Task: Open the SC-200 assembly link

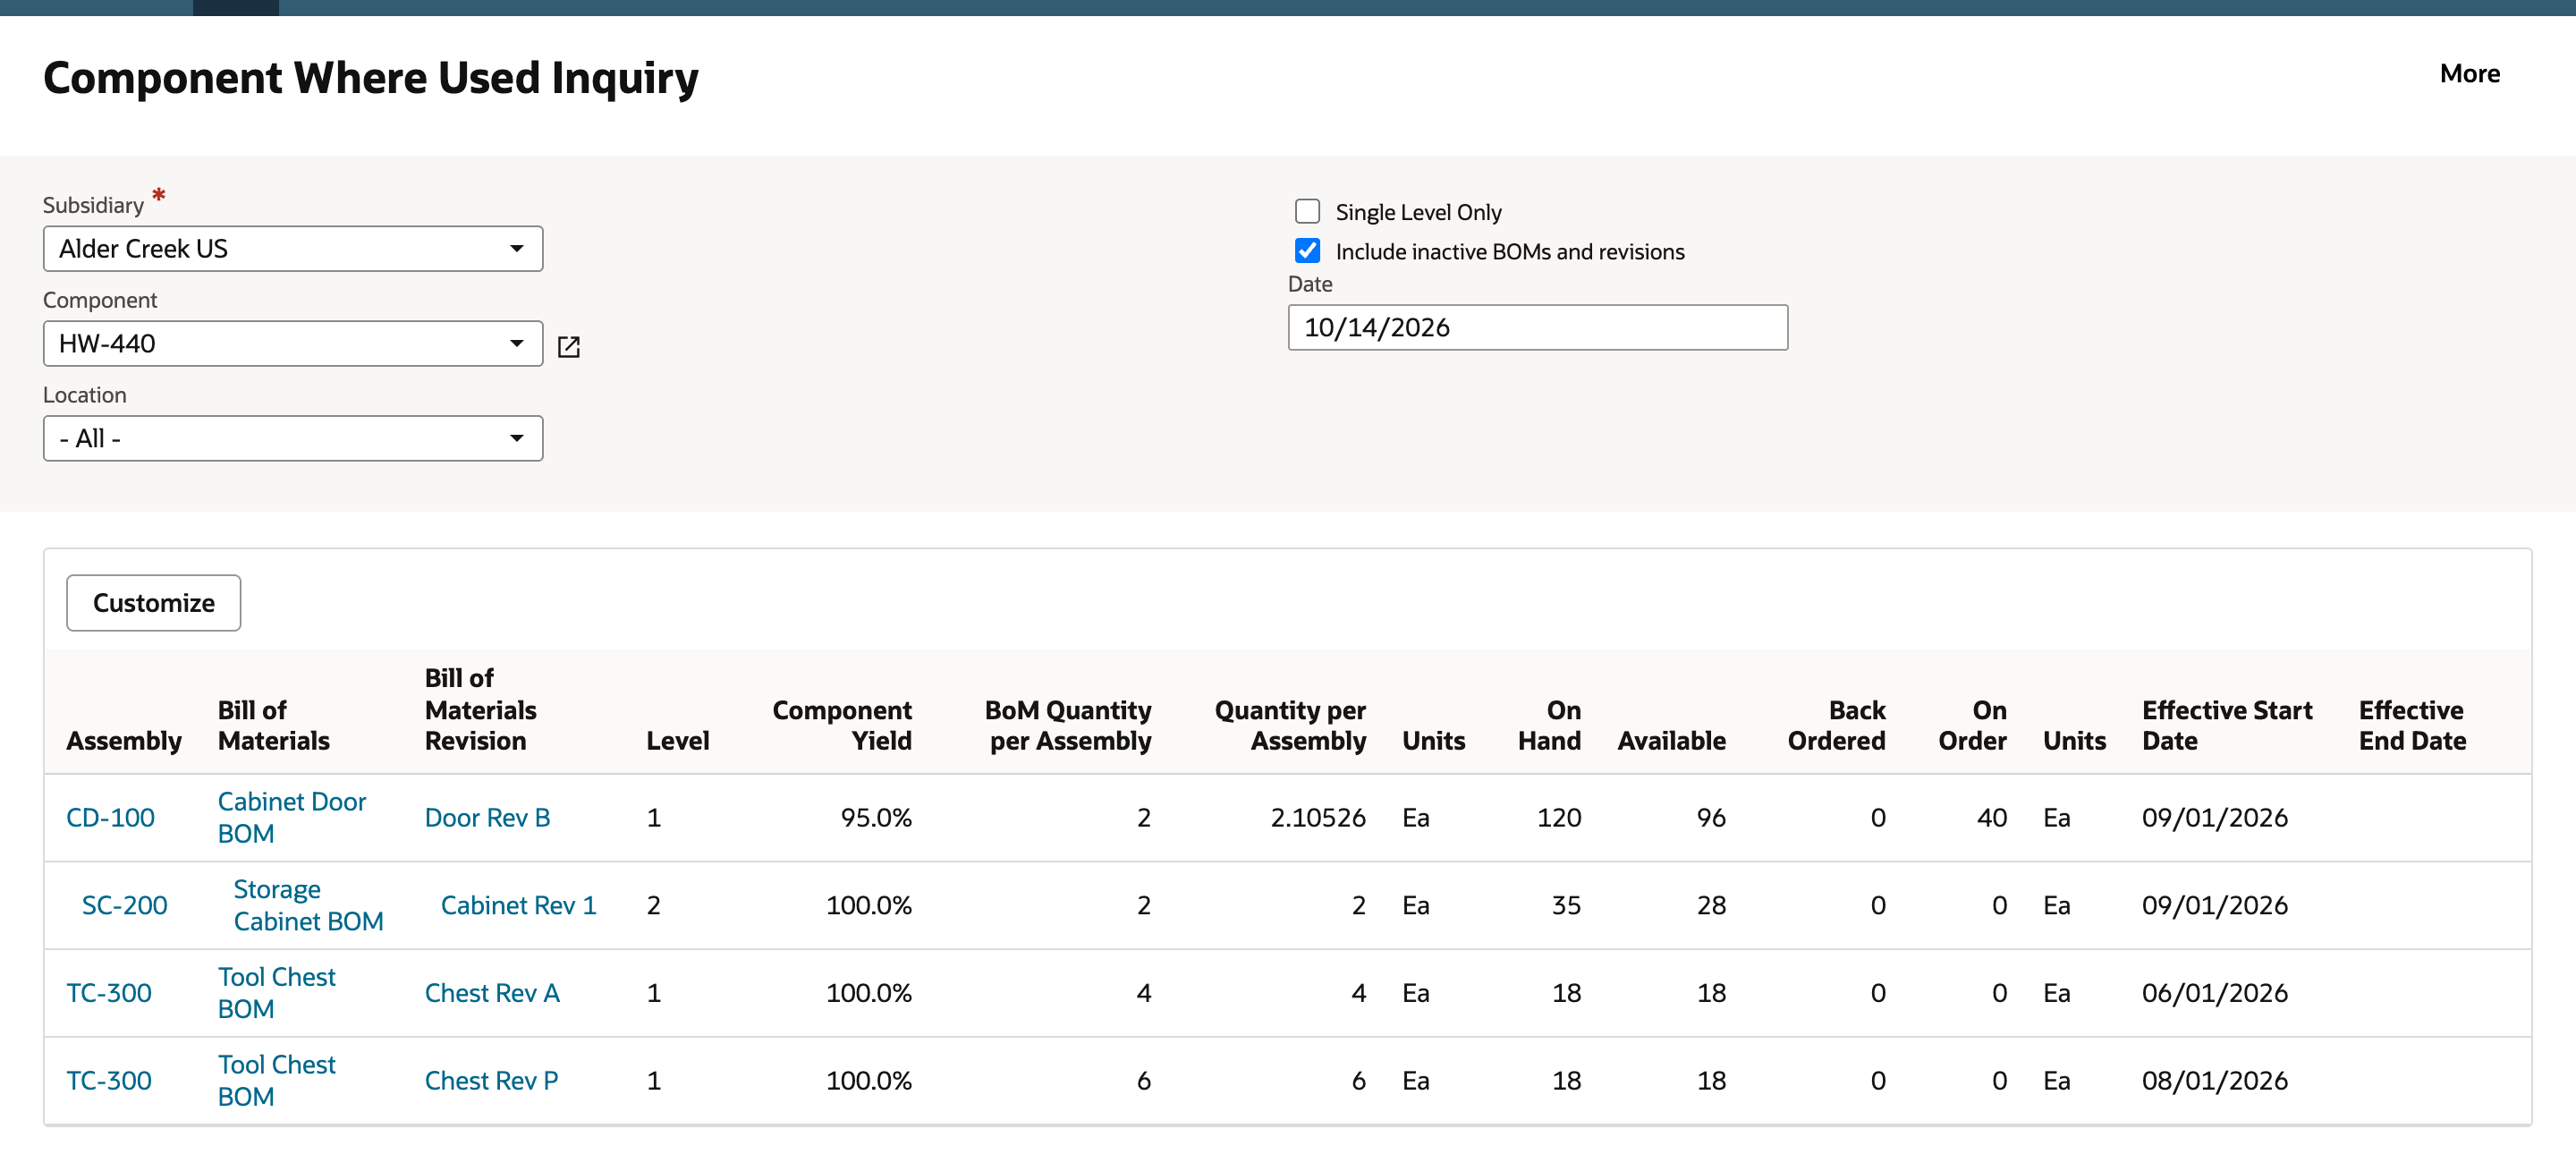Action: click(x=124, y=906)
